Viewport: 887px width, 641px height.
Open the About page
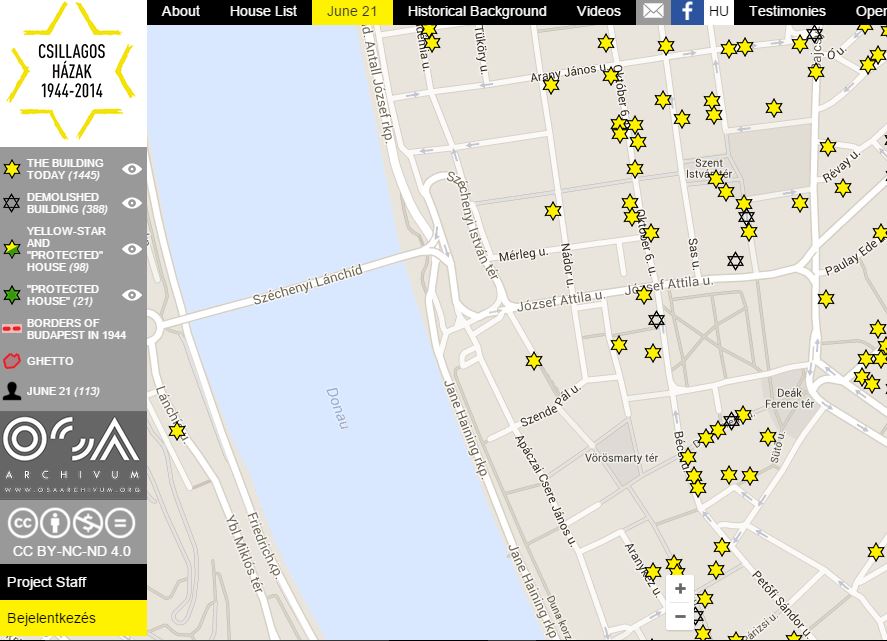pos(180,11)
